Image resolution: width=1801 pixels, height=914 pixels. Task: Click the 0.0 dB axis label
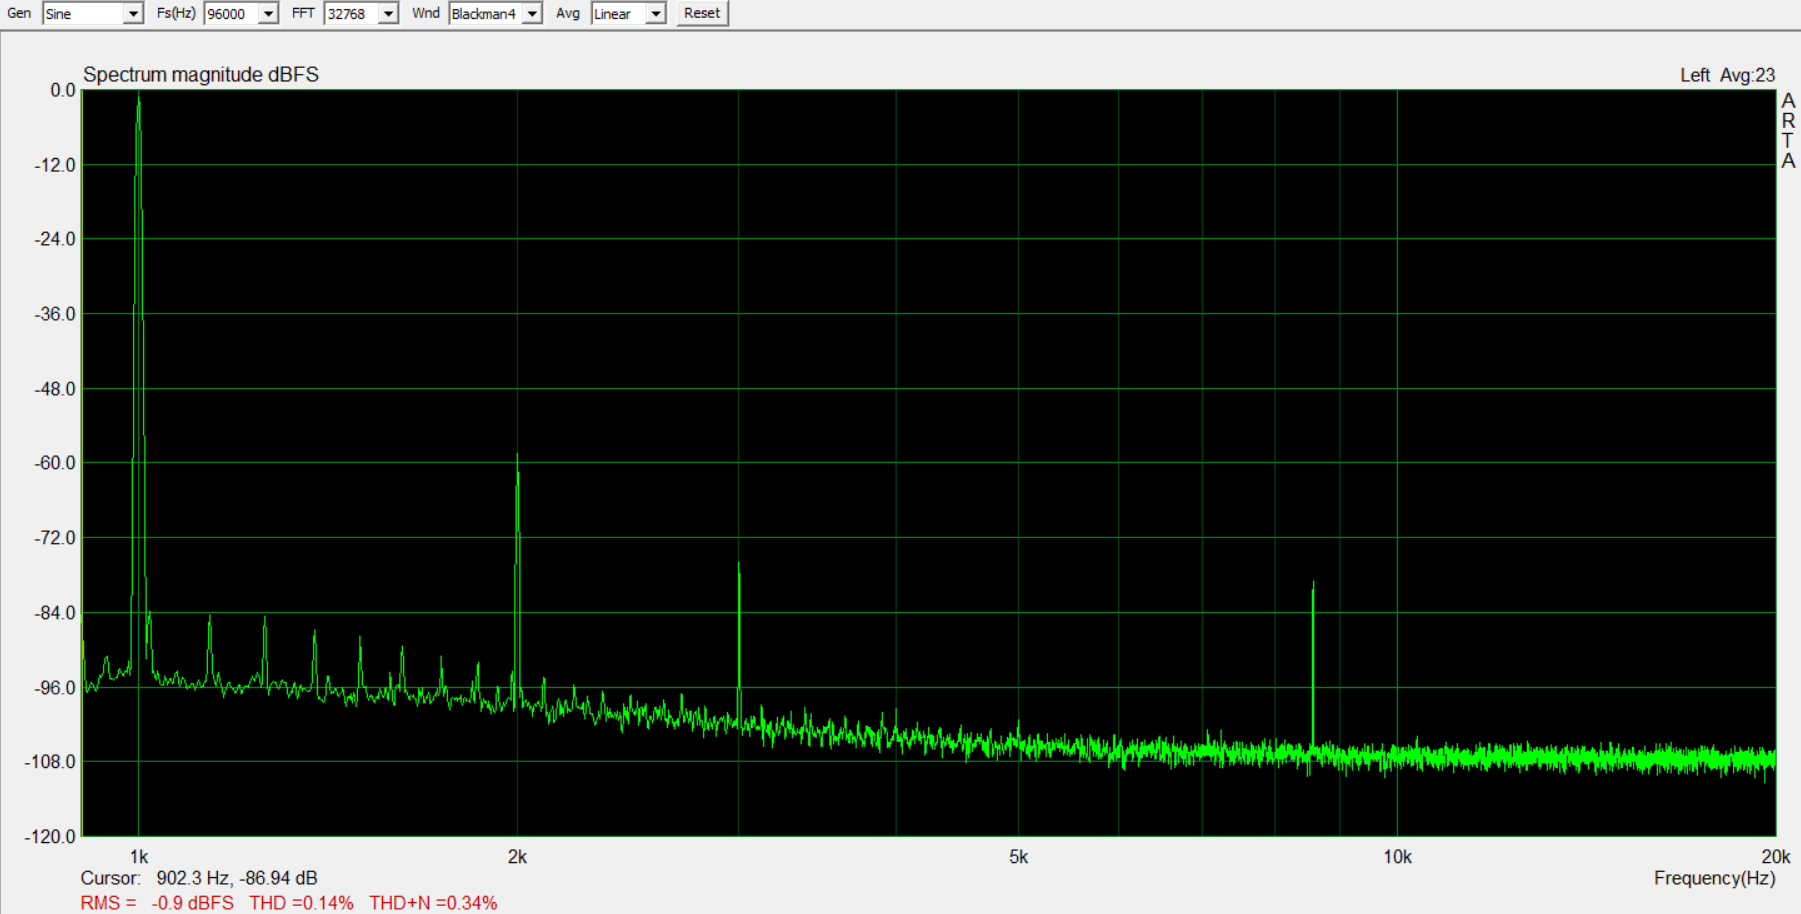(x=63, y=90)
